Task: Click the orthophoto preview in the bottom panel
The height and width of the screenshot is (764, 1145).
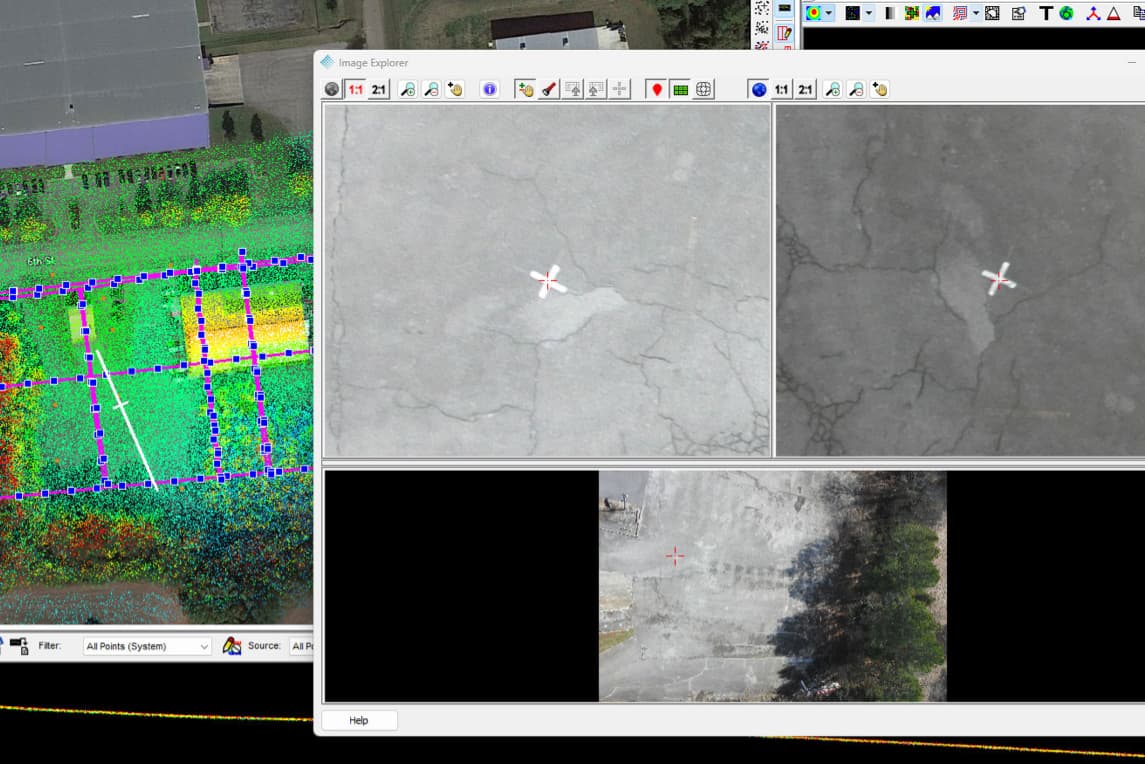Action: coord(770,585)
